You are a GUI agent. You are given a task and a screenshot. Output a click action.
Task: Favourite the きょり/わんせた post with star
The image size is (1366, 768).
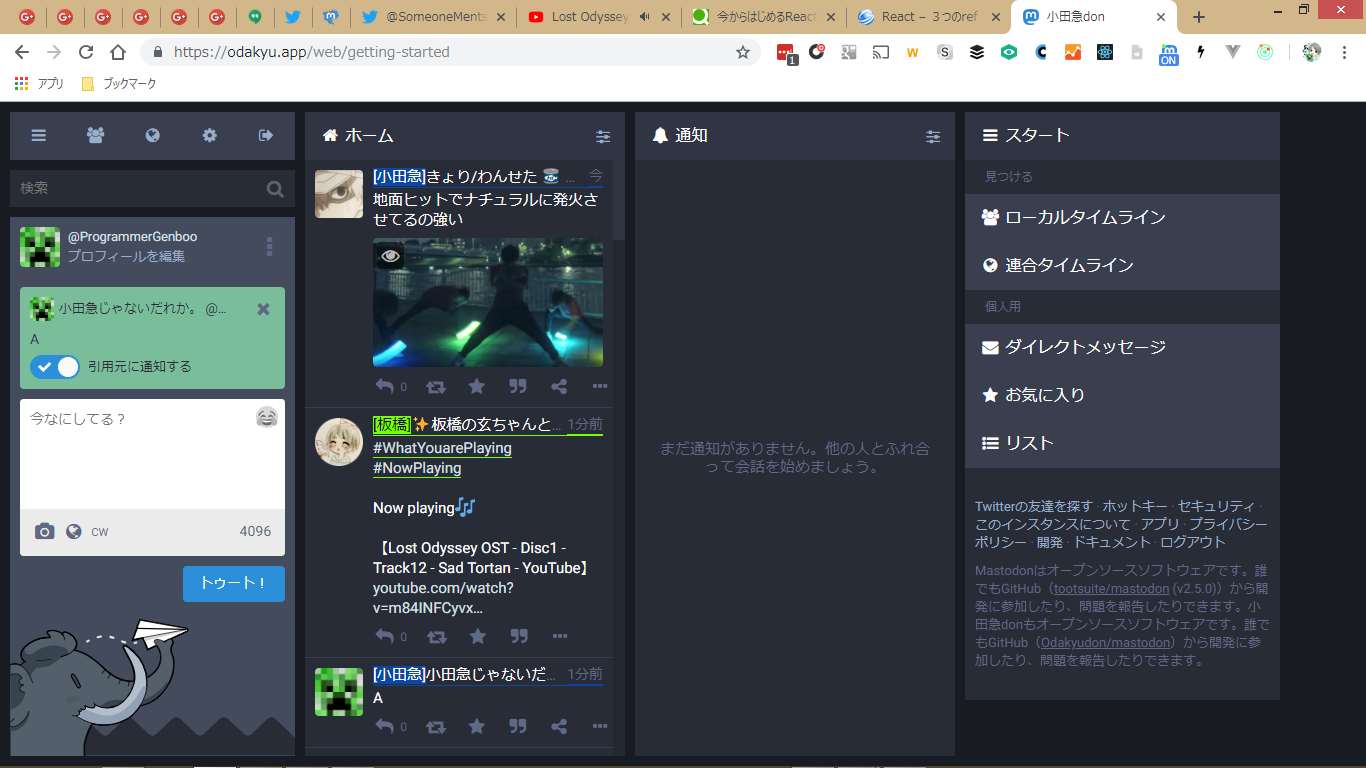click(x=477, y=387)
